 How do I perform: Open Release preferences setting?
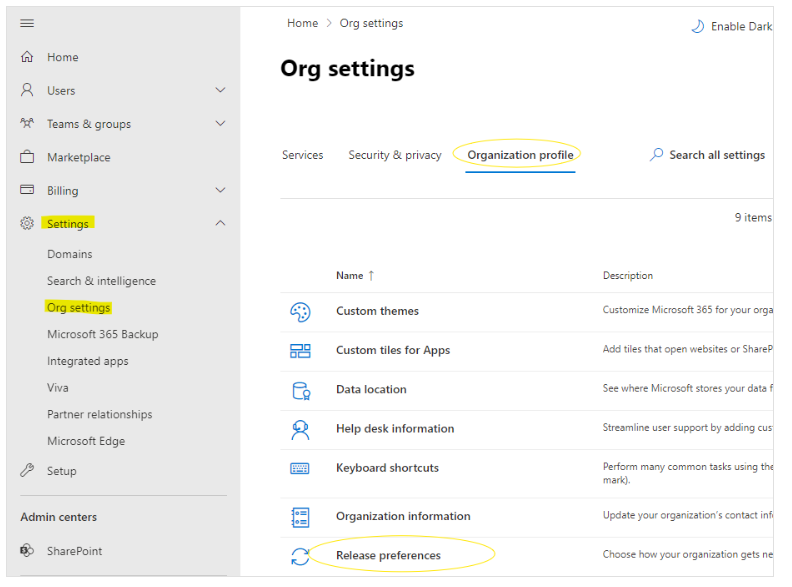[x=388, y=555]
